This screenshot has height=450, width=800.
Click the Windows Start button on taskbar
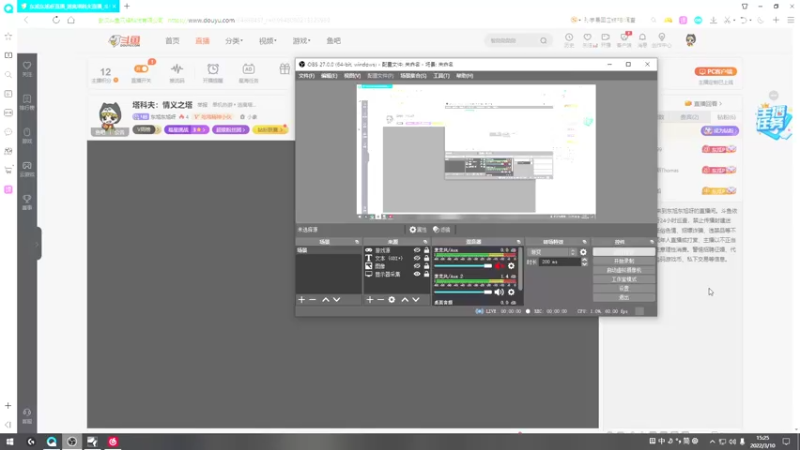click(x=10, y=442)
